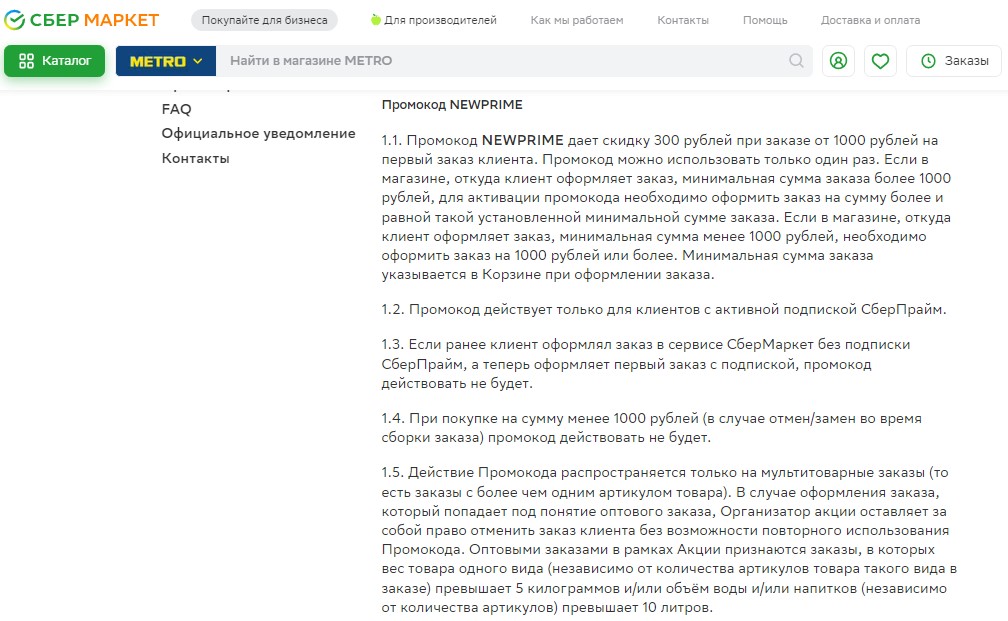Click Покупайте для бизнеса pill
The height and width of the screenshot is (621, 1008).
(264, 20)
